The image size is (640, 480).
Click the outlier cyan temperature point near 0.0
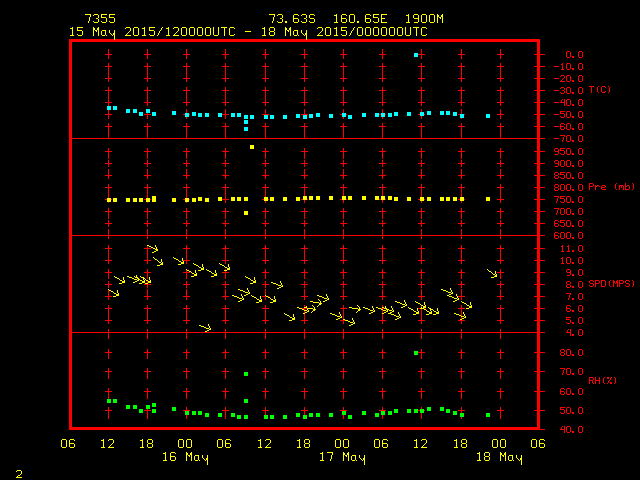coord(415,55)
